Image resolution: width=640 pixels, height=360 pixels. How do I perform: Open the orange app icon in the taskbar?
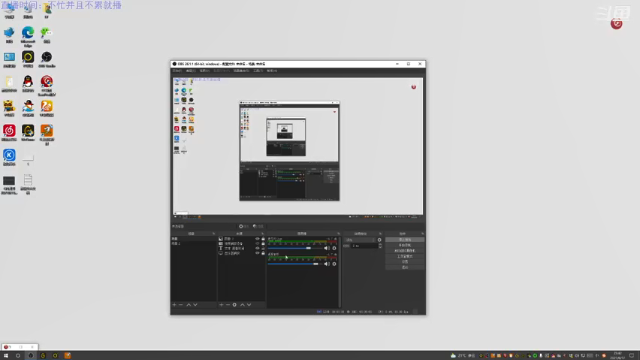pos(67,356)
